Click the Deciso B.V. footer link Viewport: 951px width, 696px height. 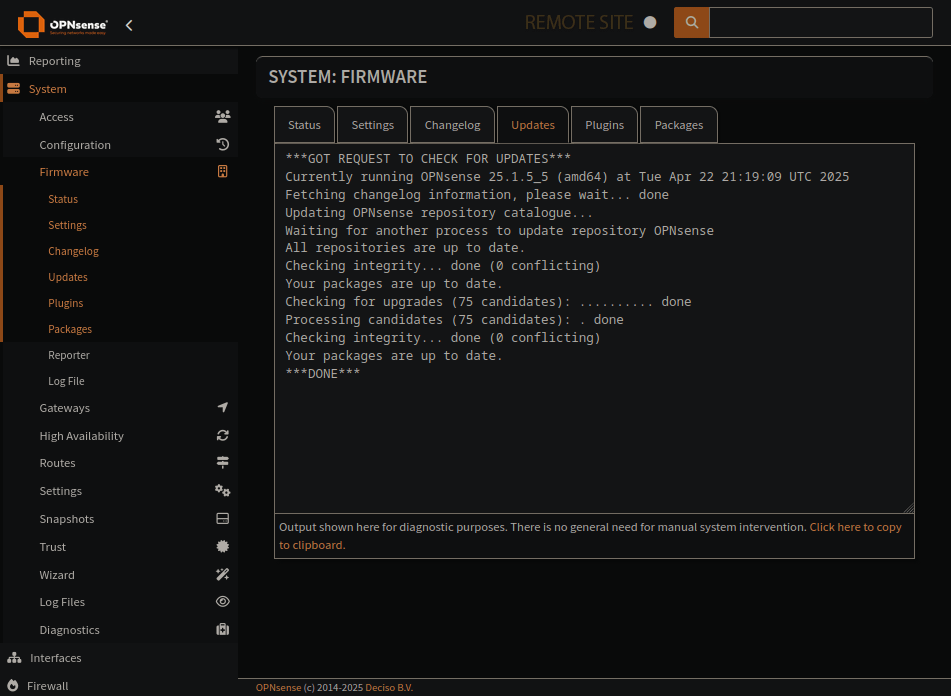click(389, 688)
